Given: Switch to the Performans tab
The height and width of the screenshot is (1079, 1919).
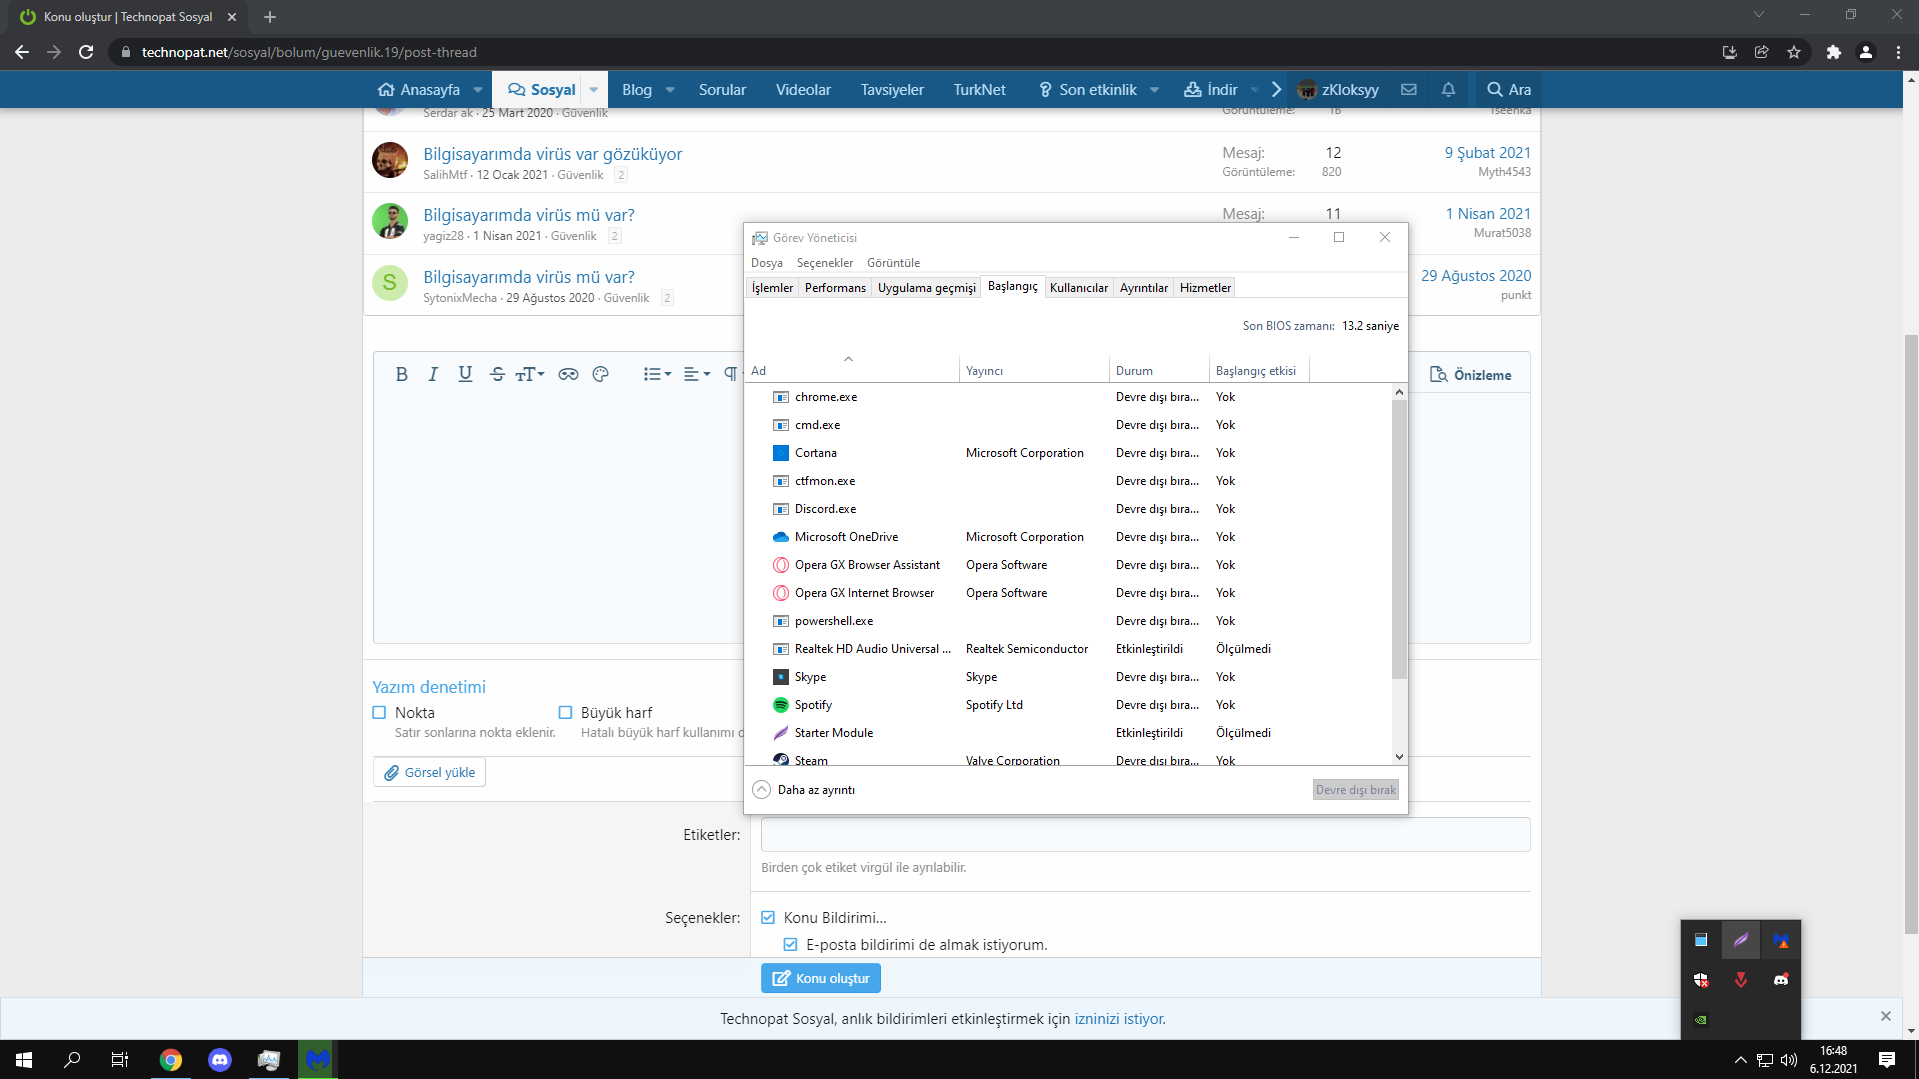Looking at the screenshot, I should (x=835, y=288).
